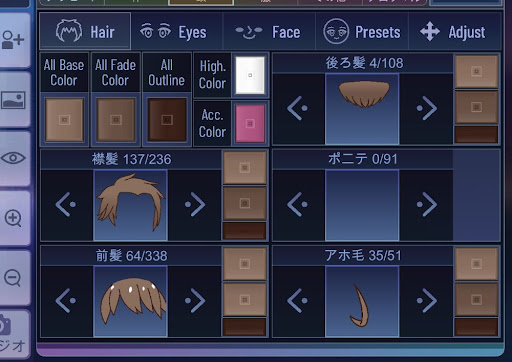The width and height of the screenshot is (512, 362).
Task: Click the 後ろ髪 4/108 label
Action: pyautogui.click(x=364, y=63)
